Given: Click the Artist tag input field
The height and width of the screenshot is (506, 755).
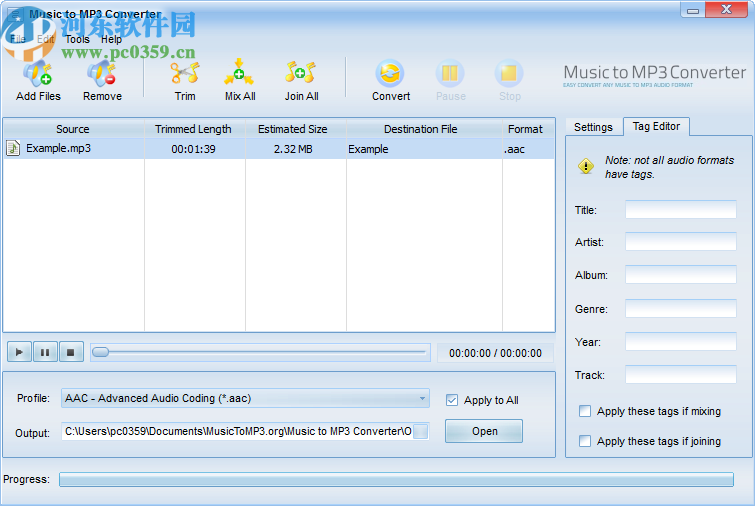Looking at the screenshot, I should [x=680, y=242].
